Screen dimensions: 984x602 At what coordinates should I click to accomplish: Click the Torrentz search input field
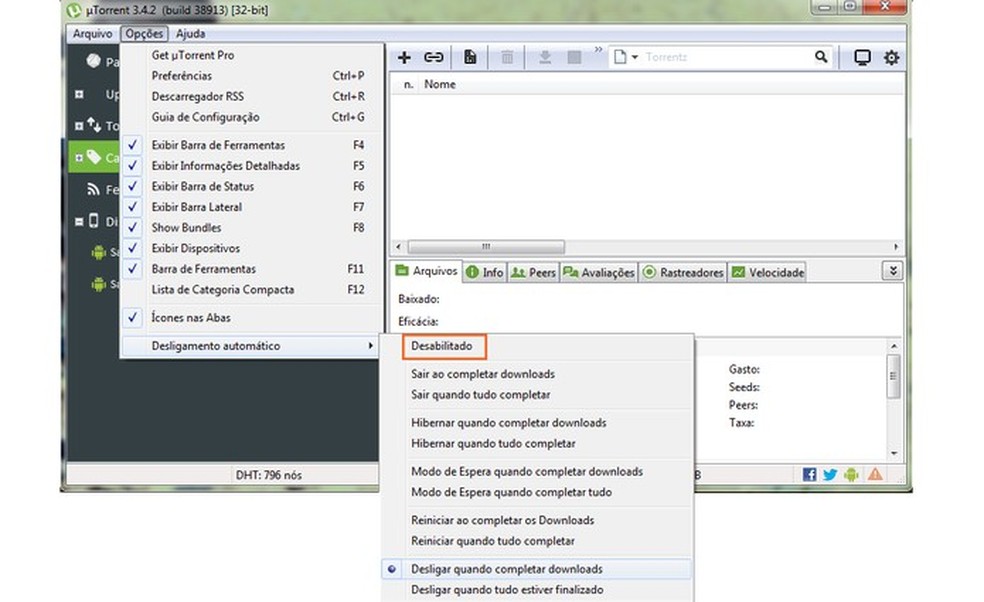click(726, 57)
